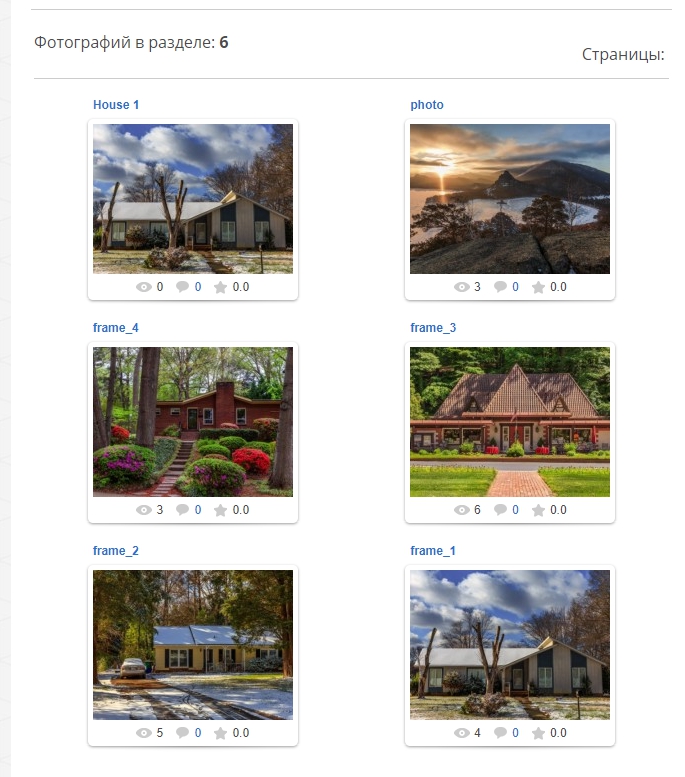Click the star icon under frame_2
Screen dimensions: 685x777
[x=221, y=733]
